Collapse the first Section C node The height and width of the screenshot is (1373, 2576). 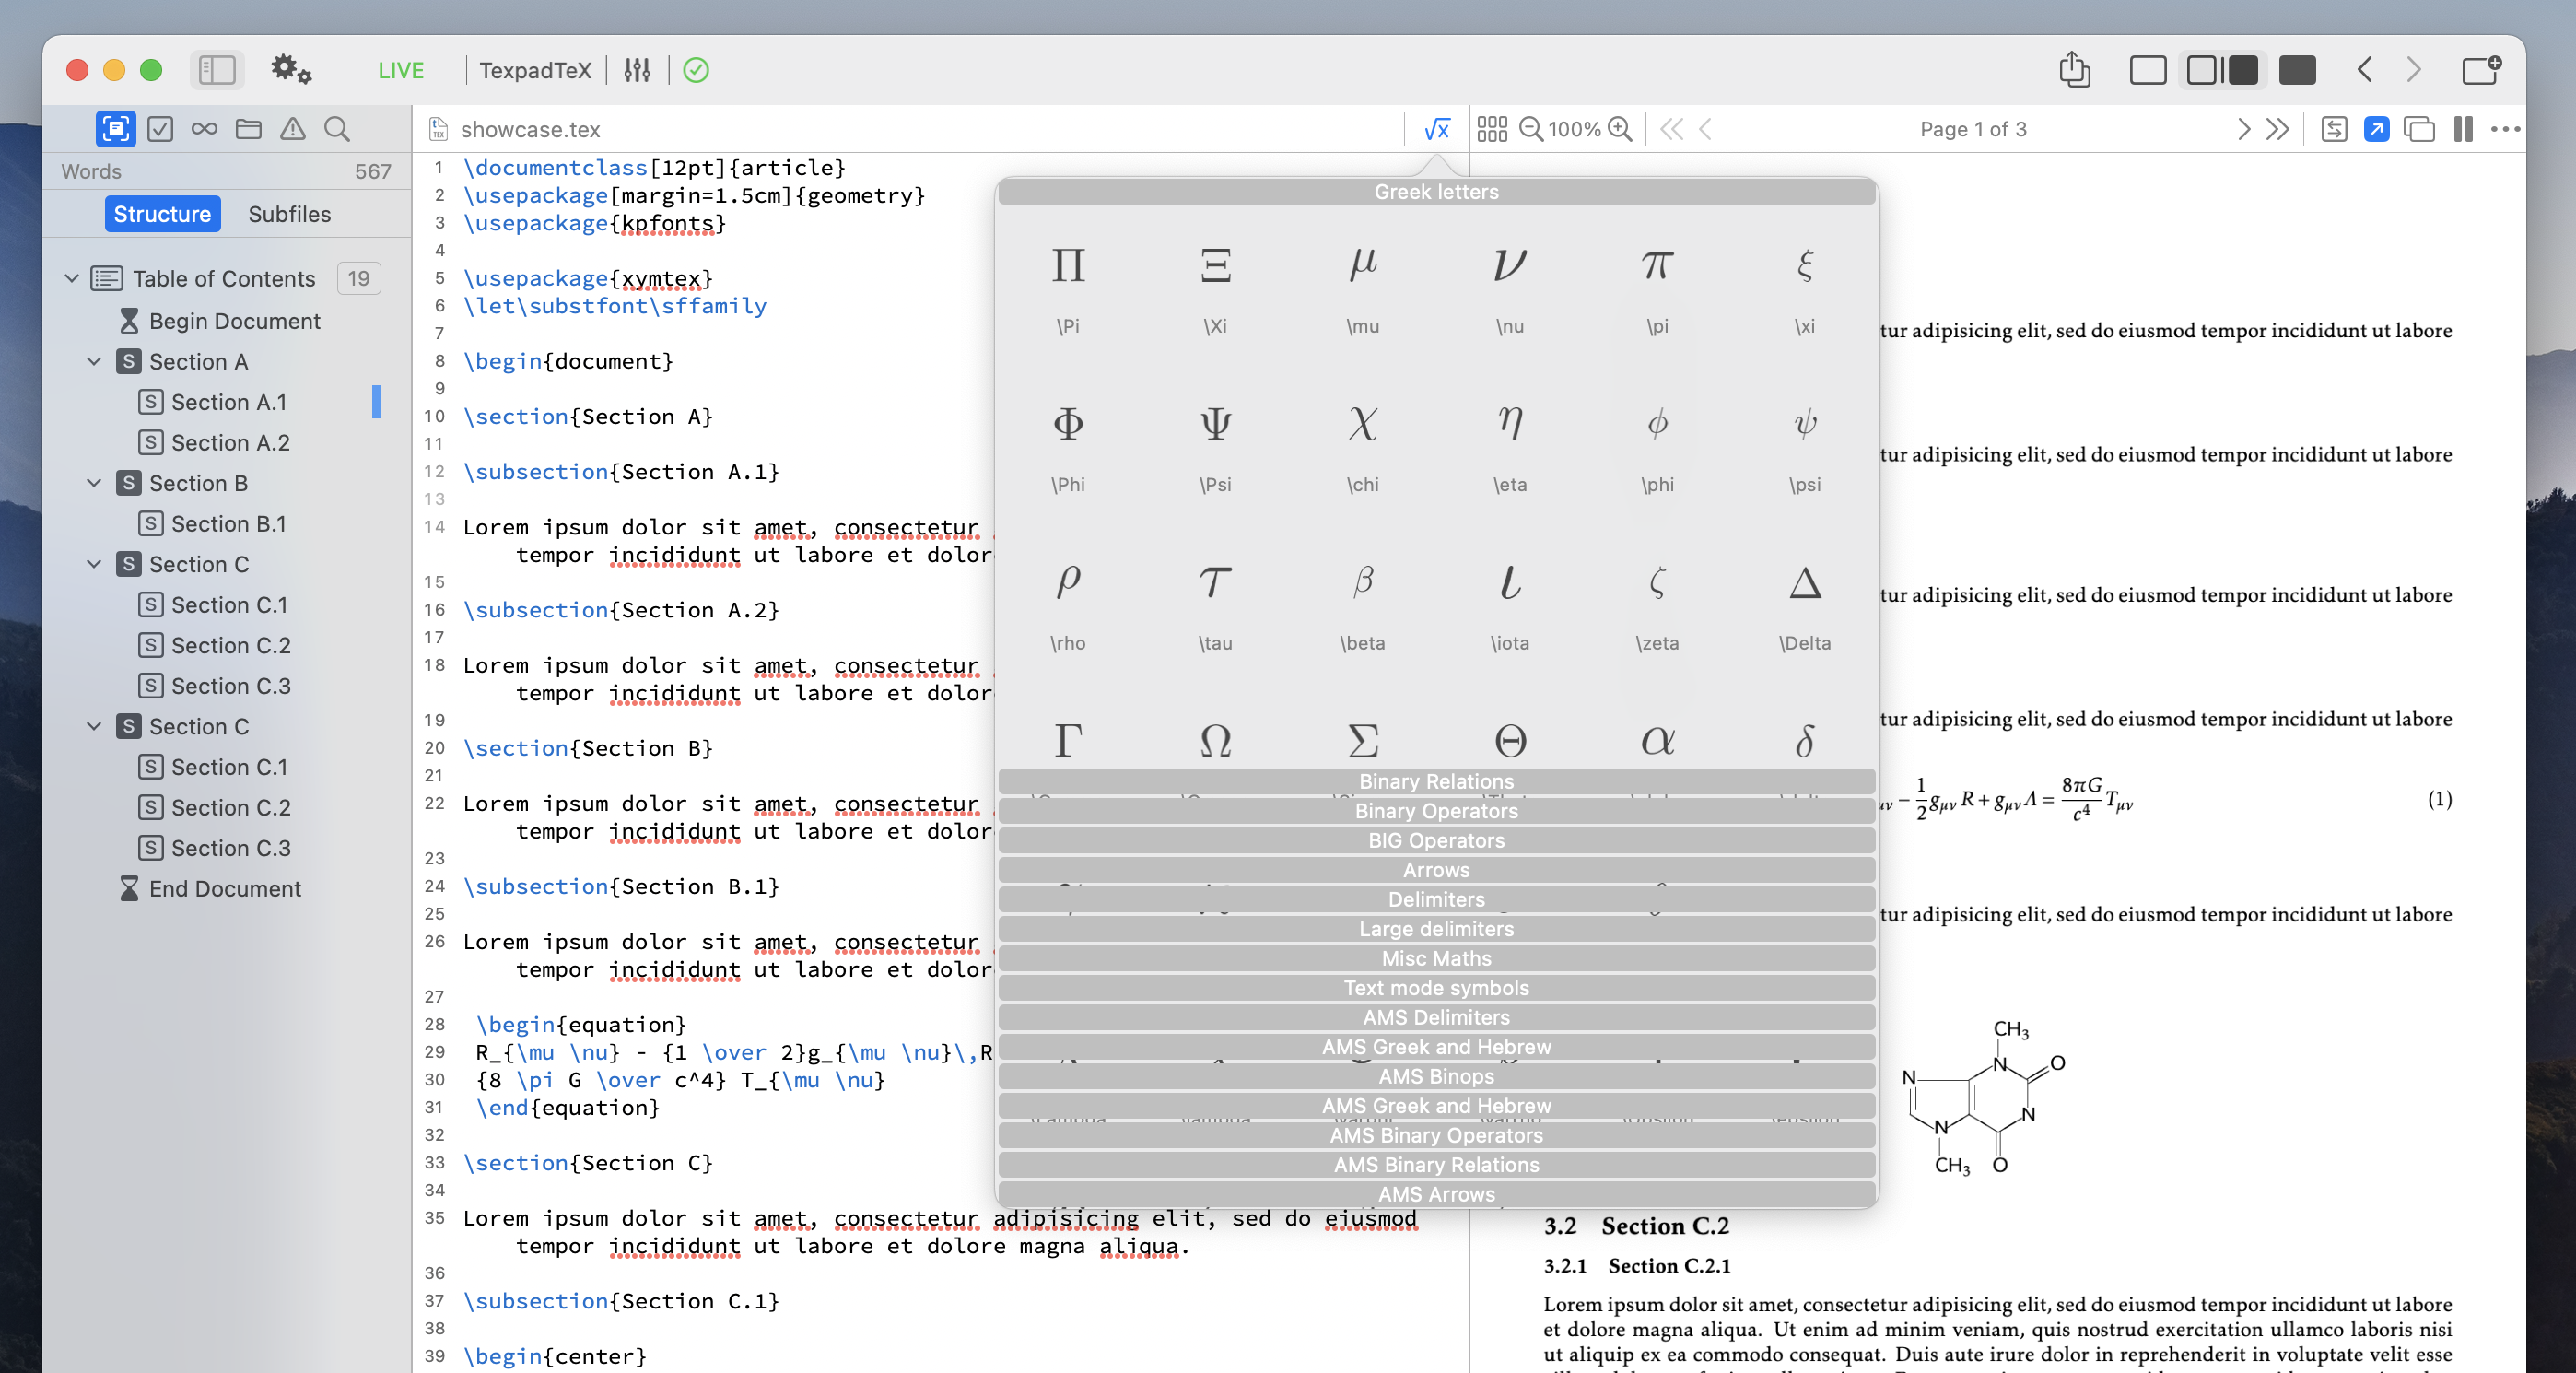click(94, 564)
